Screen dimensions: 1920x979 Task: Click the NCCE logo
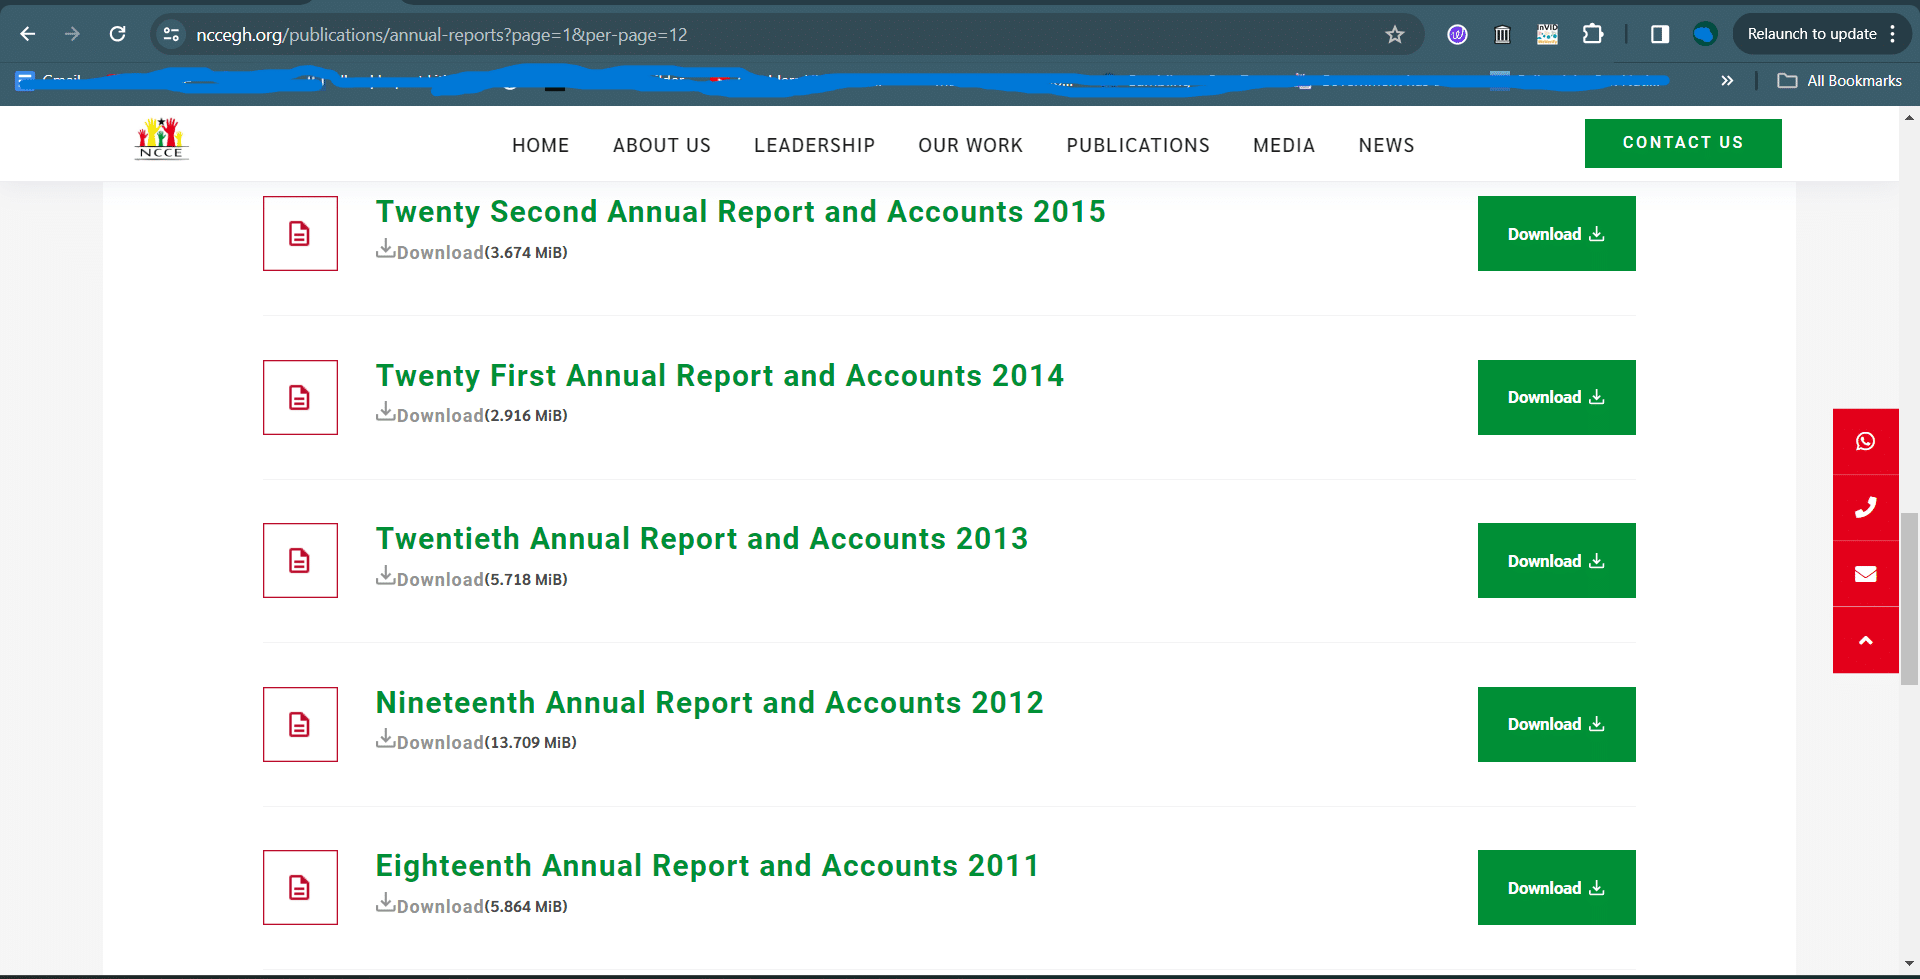(x=161, y=139)
